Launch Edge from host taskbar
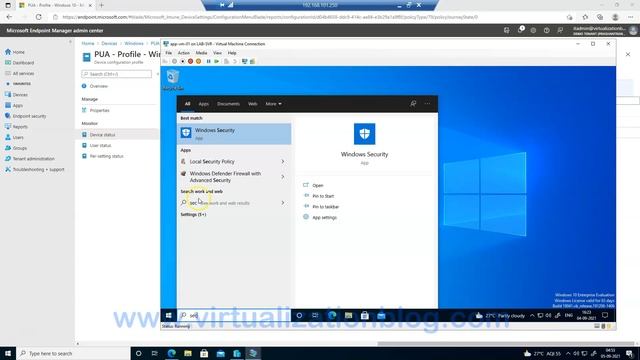This screenshot has width=640, height=360. (x=171, y=353)
